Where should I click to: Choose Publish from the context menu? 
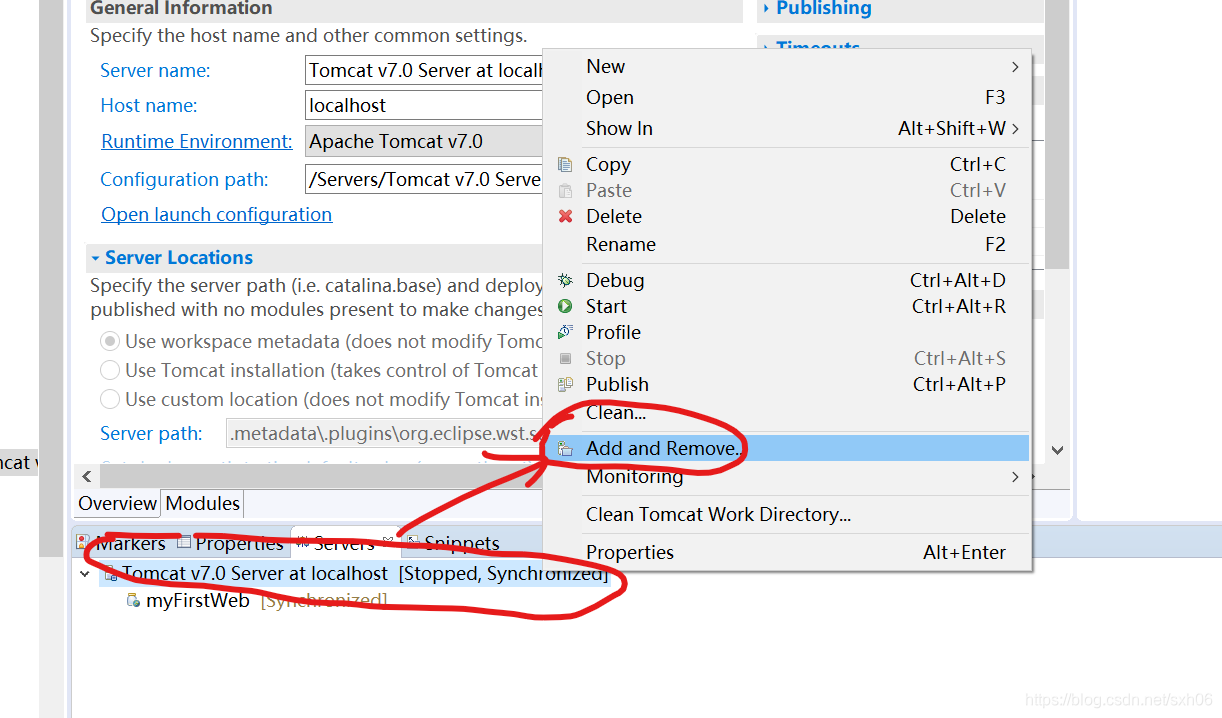coord(789,384)
